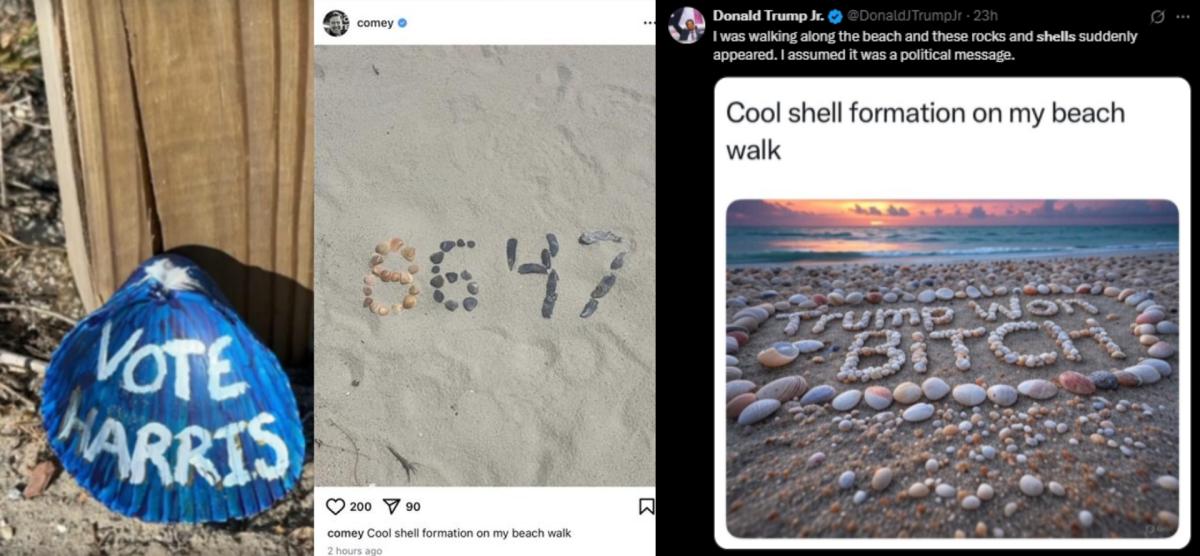This screenshot has width=1200, height=556.
Task: Click the 23h timestamp on the tweet
Action: coord(986,16)
